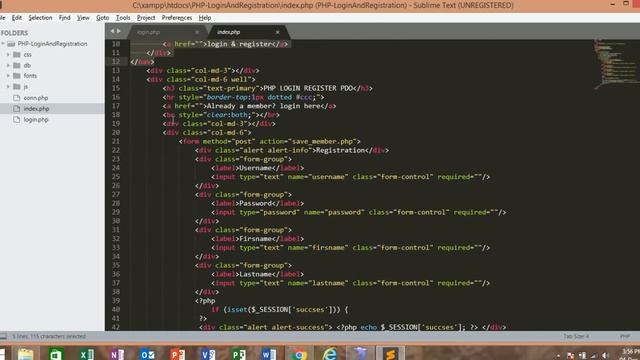Open Word from the taskbar
Viewport: 640px width, 360px height.
tap(269, 354)
